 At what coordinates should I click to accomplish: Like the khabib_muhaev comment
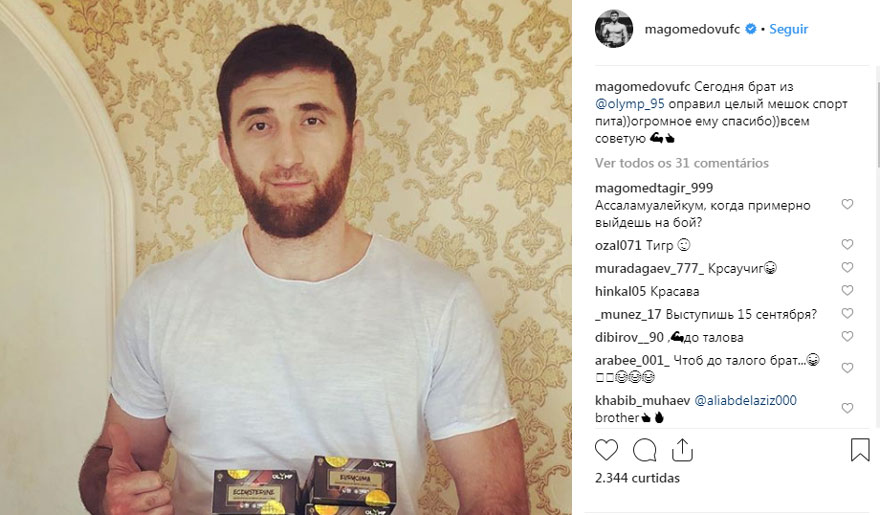coord(847,408)
